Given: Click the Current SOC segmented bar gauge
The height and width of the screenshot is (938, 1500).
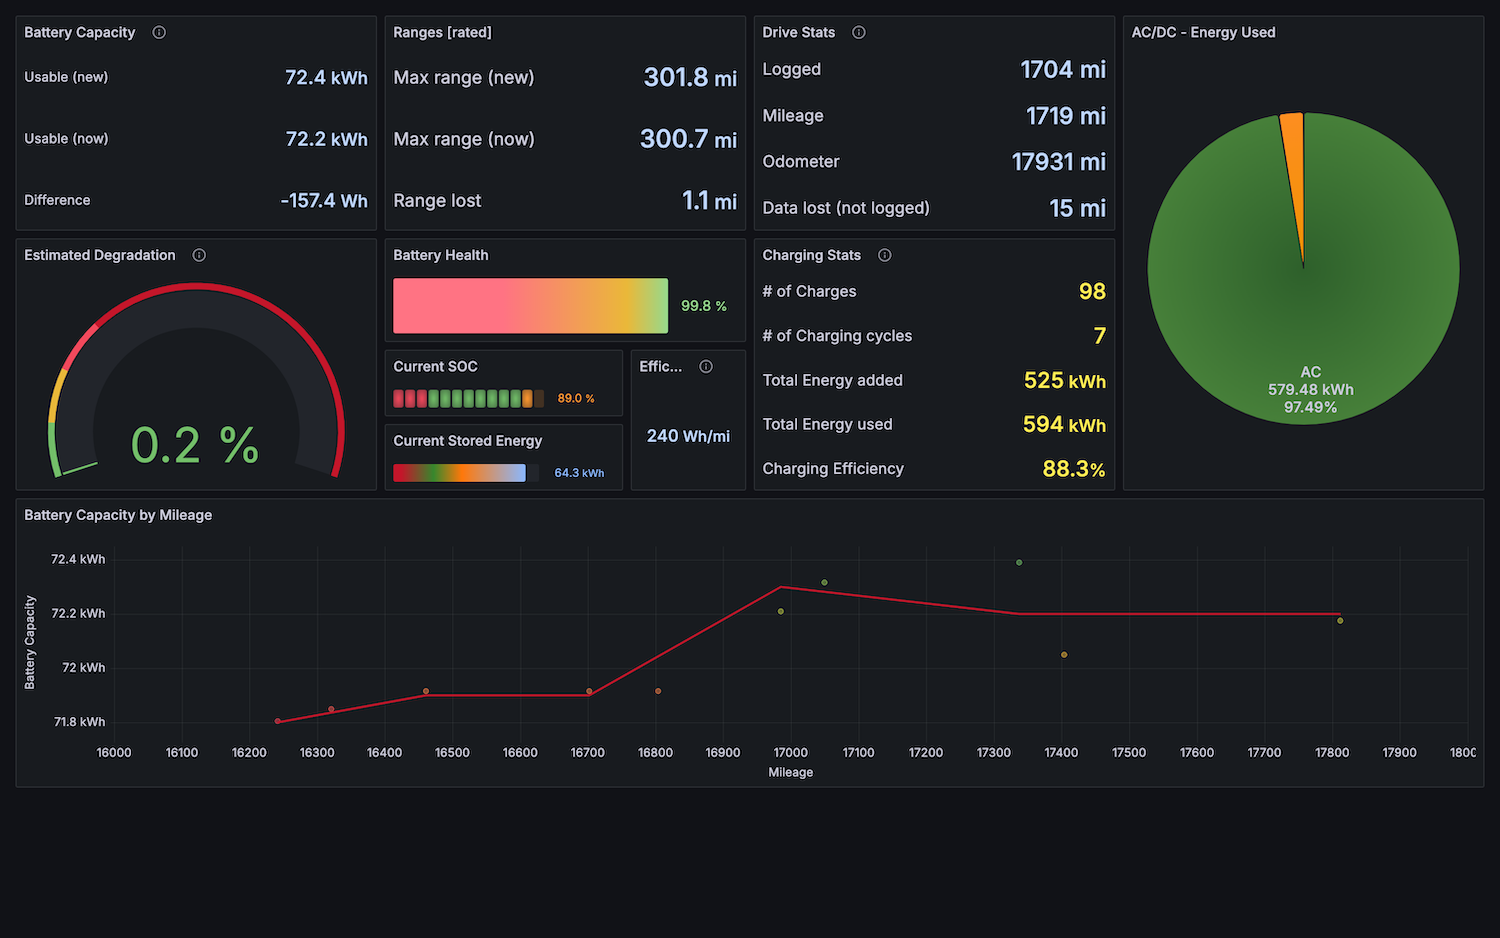Looking at the screenshot, I should [x=468, y=399].
